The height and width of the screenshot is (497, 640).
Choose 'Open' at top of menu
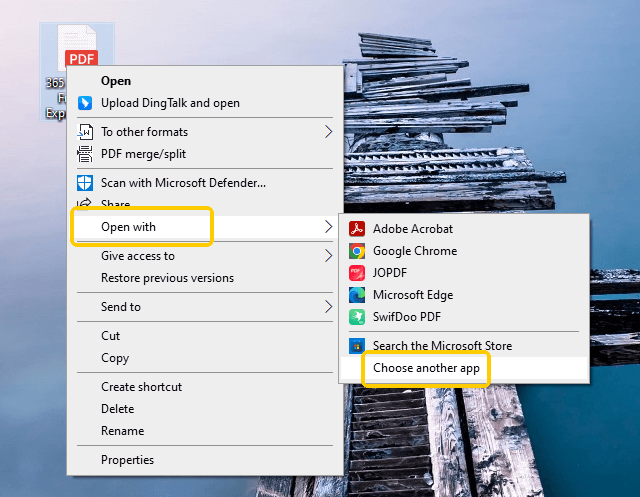pyautogui.click(x=116, y=81)
